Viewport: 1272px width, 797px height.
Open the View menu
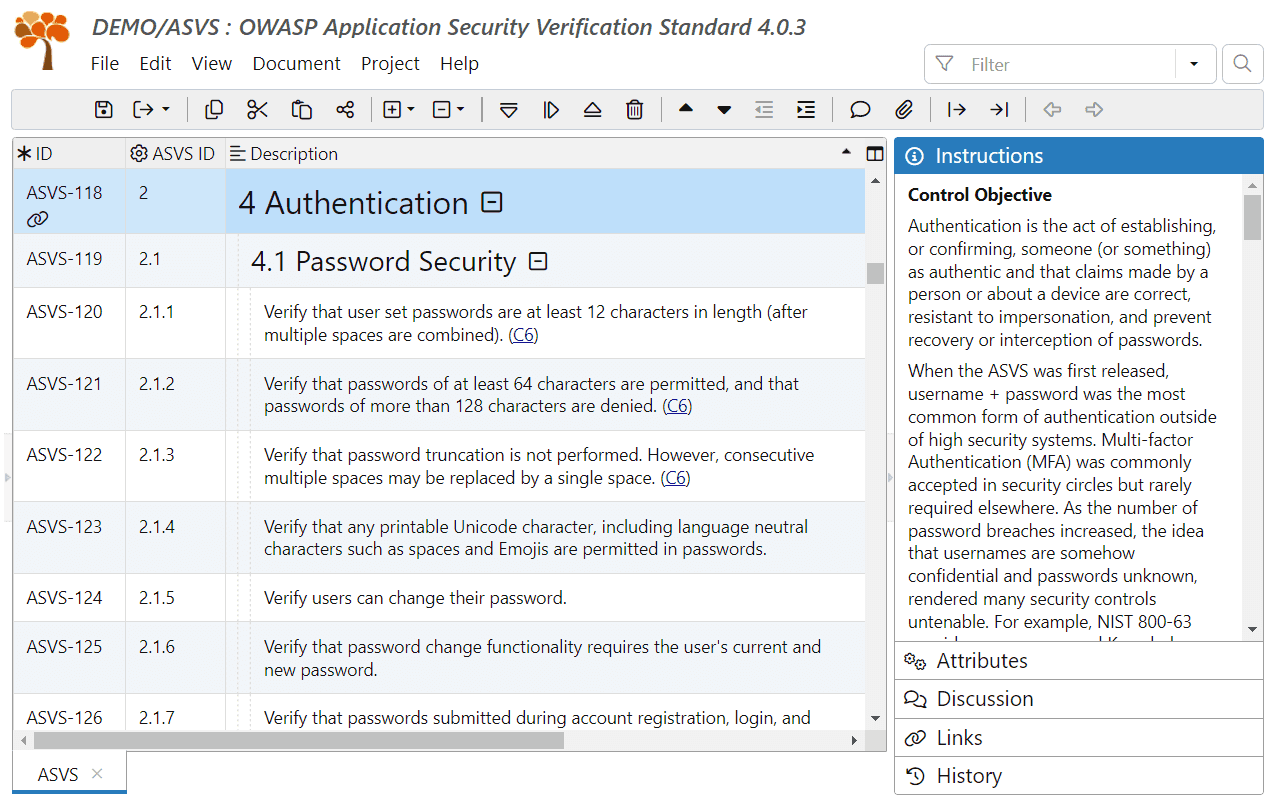(x=212, y=63)
